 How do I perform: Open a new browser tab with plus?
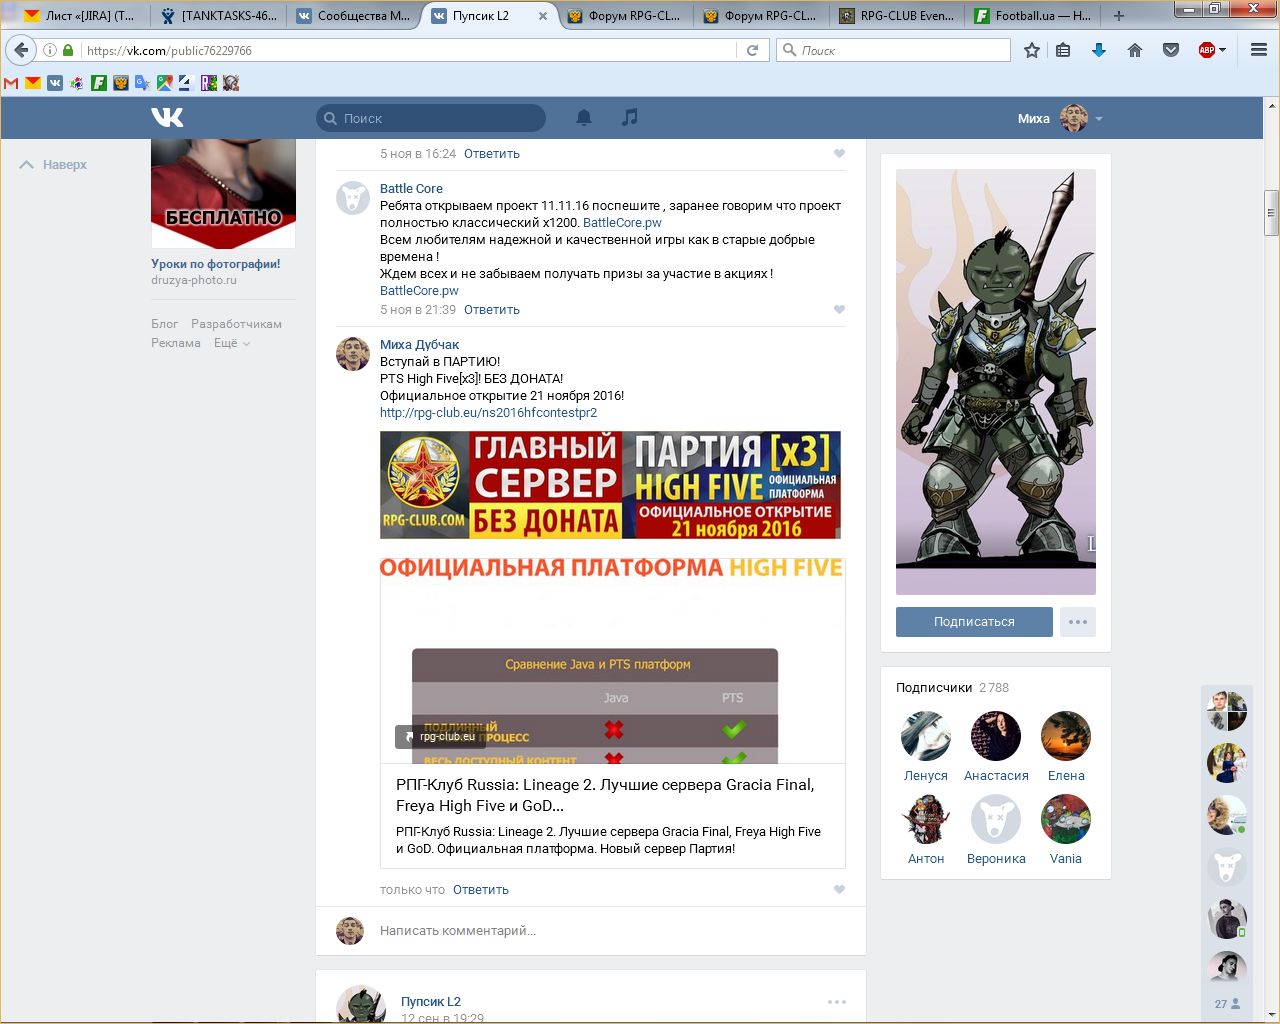point(1119,15)
